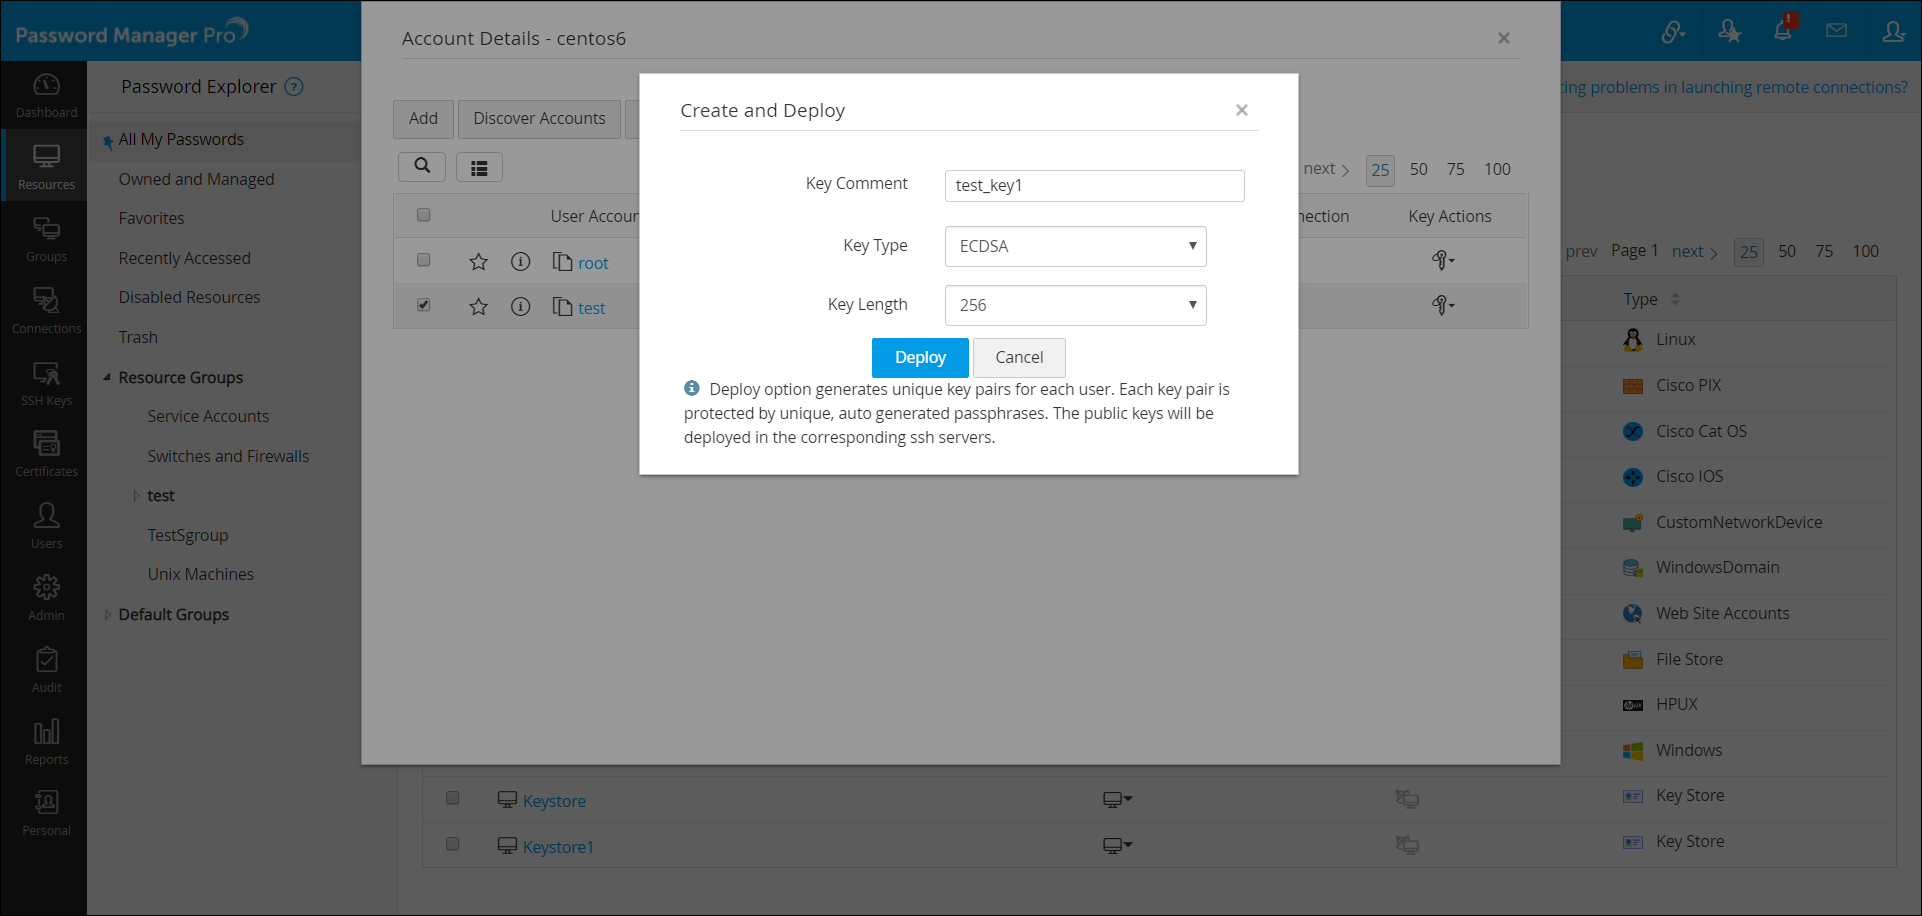This screenshot has width=1922, height=916.
Task: Cancel the Create and Deploy dialog
Action: point(1018,358)
